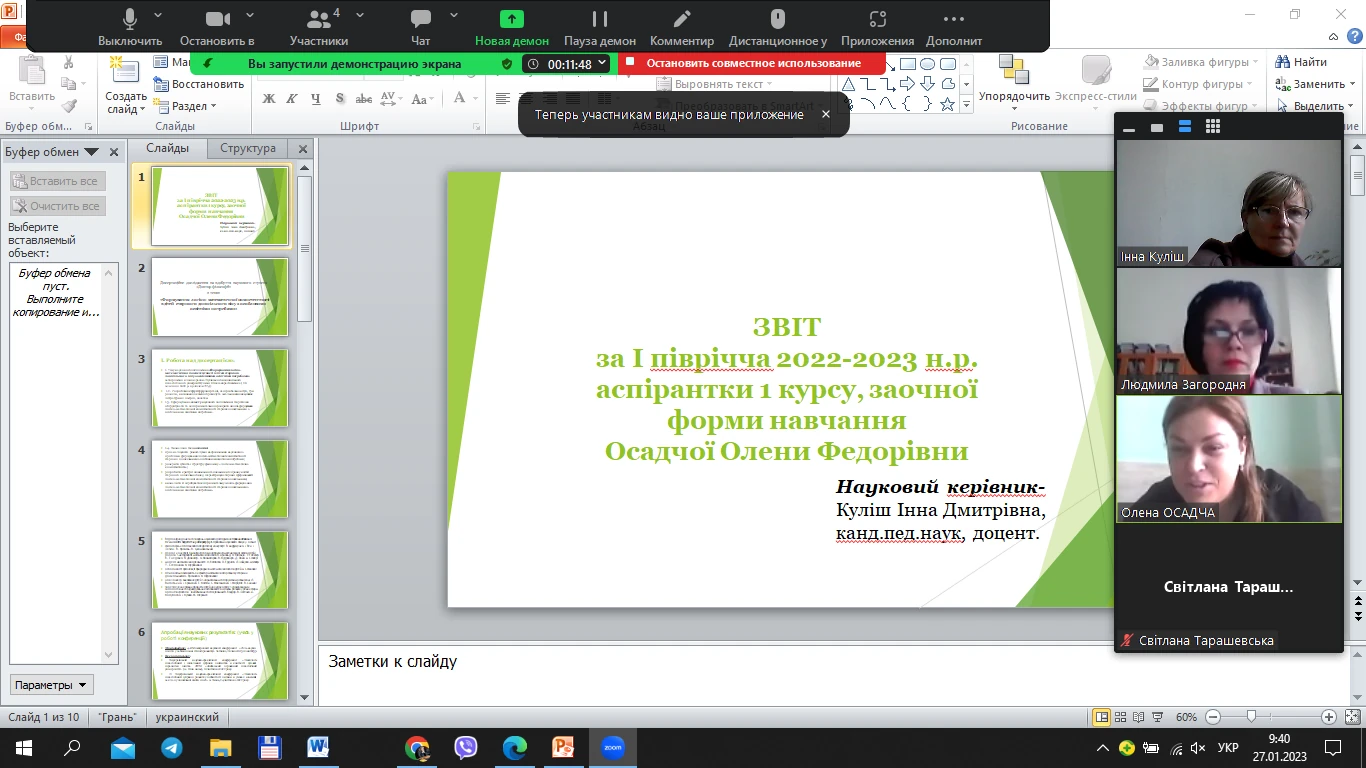Image resolution: width=1366 pixels, height=768 pixels.
Task: Toggle bold Ж formatting
Action: pyautogui.click(x=268, y=98)
